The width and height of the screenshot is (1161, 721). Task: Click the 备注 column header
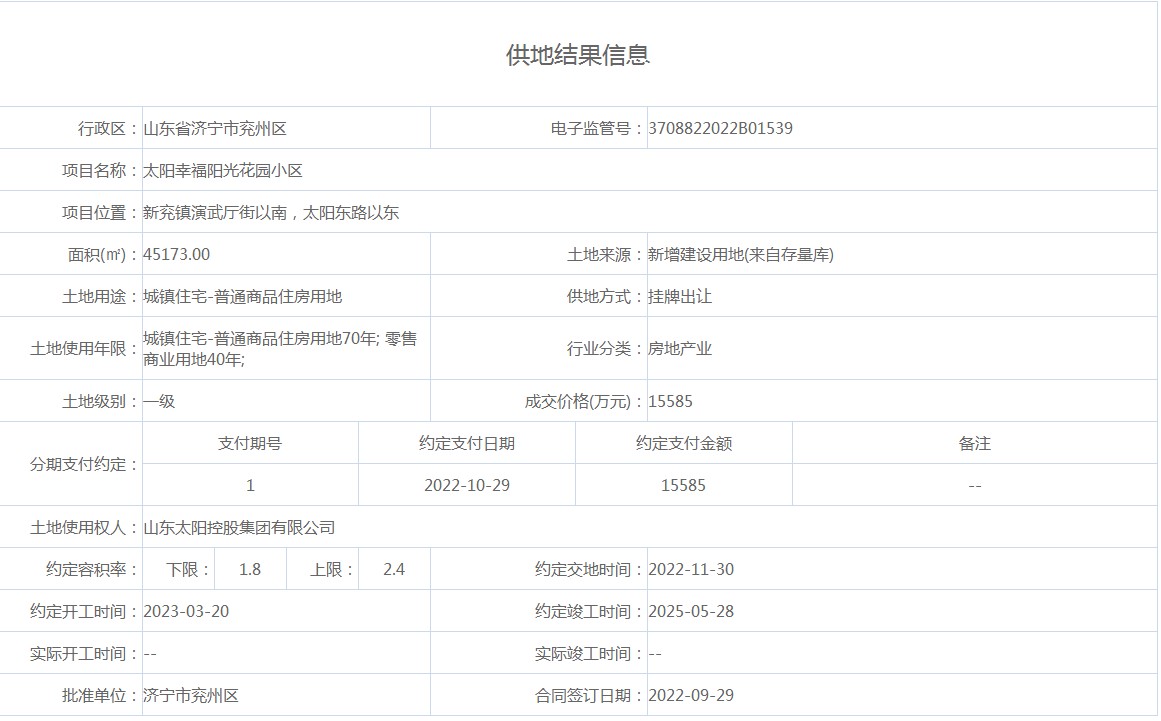pos(974,443)
